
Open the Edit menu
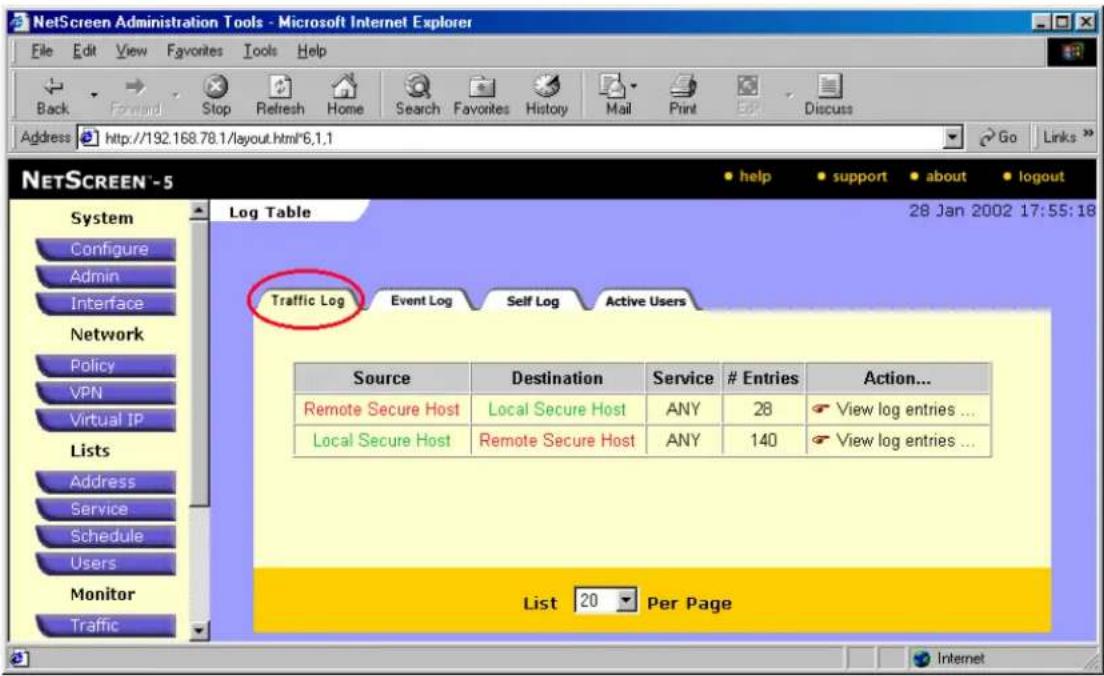pos(84,51)
